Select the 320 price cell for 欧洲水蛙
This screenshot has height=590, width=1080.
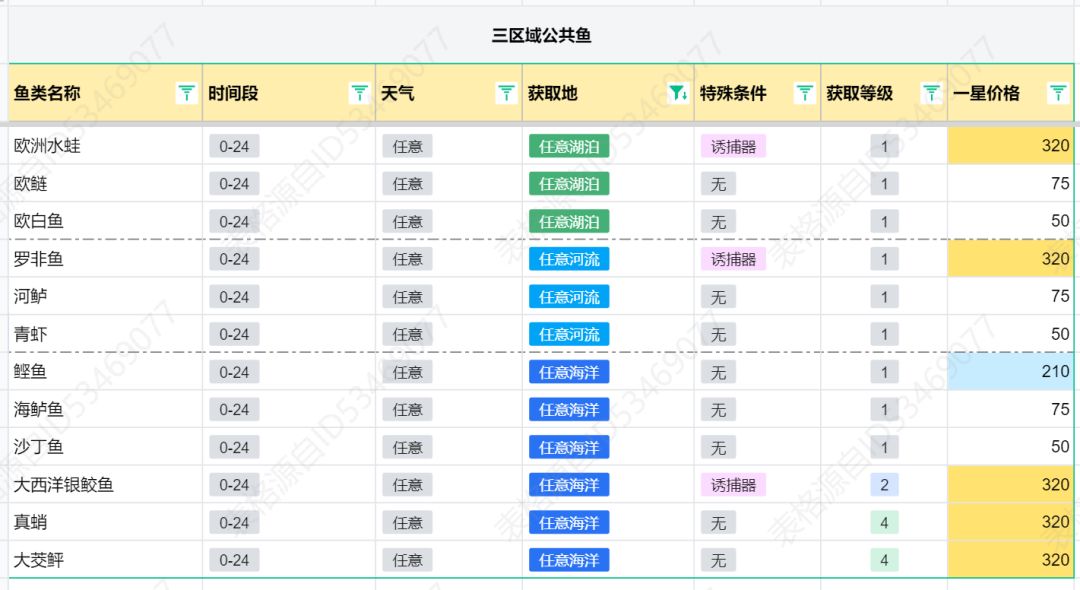click(1010, 146)
